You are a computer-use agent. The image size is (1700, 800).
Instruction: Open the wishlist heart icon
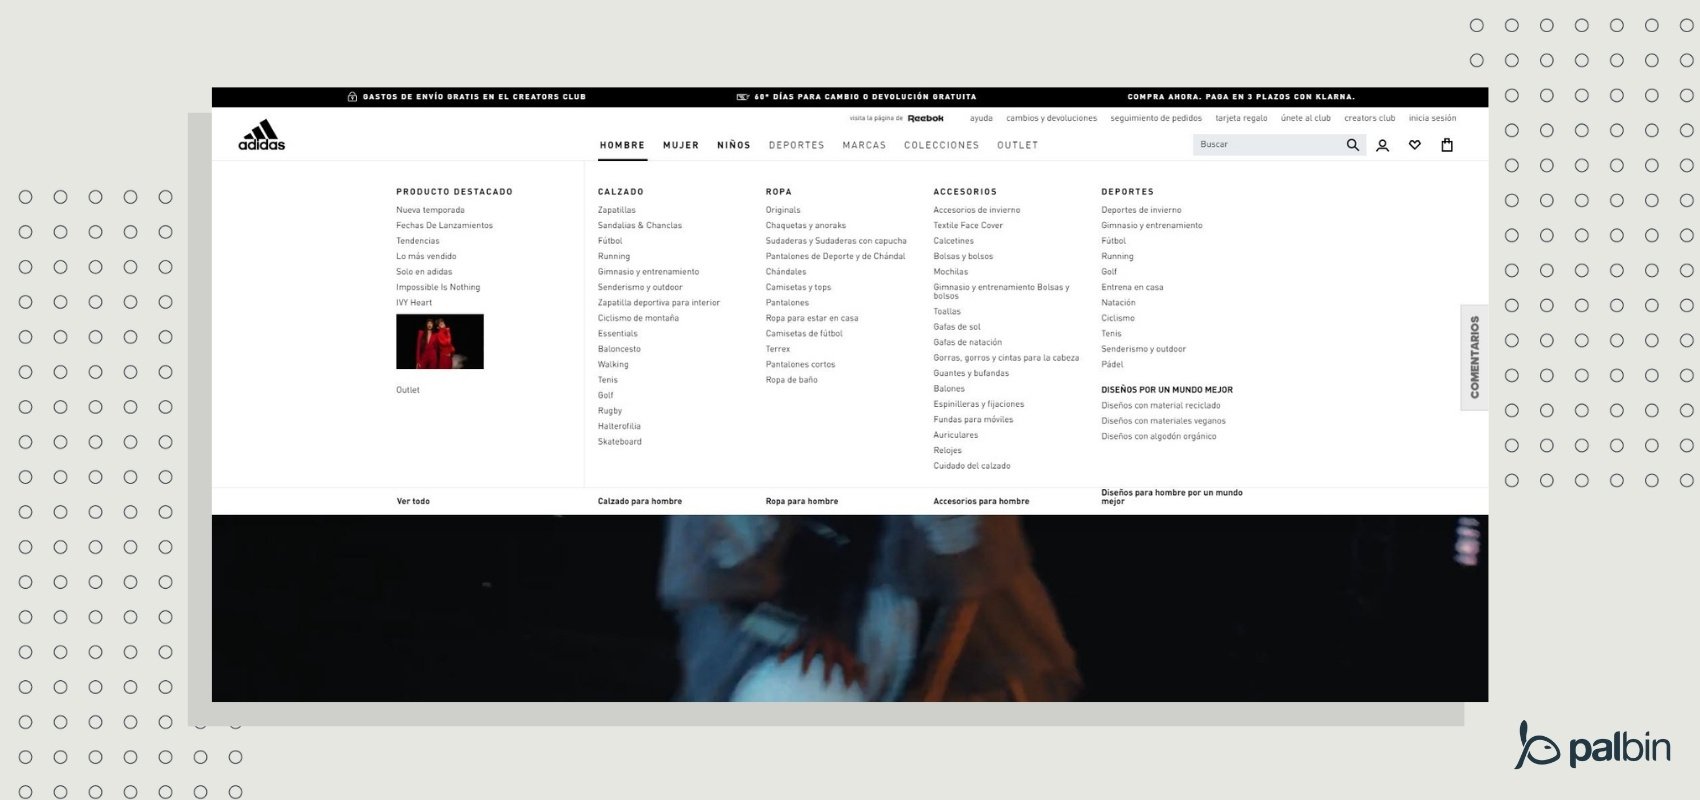pos(1414,145)
